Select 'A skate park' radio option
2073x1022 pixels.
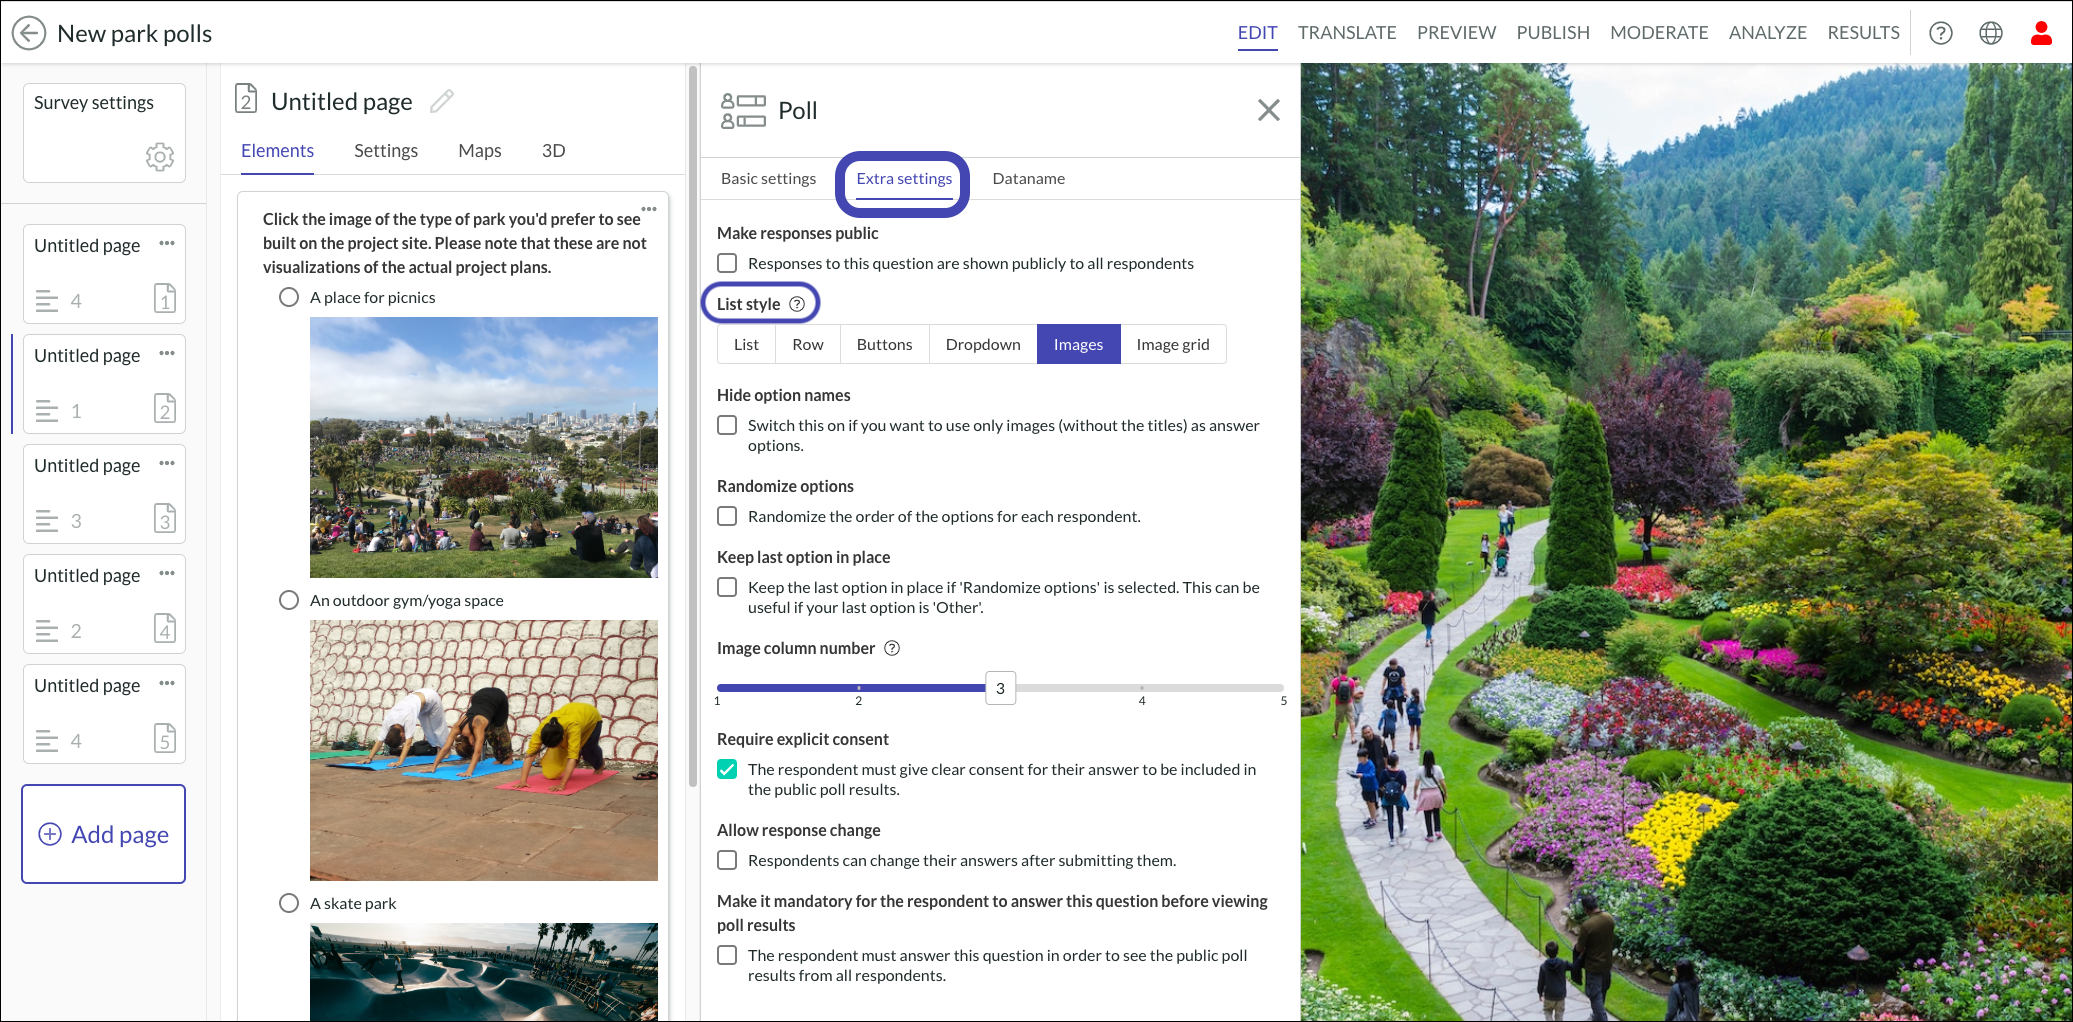point(289,903)
